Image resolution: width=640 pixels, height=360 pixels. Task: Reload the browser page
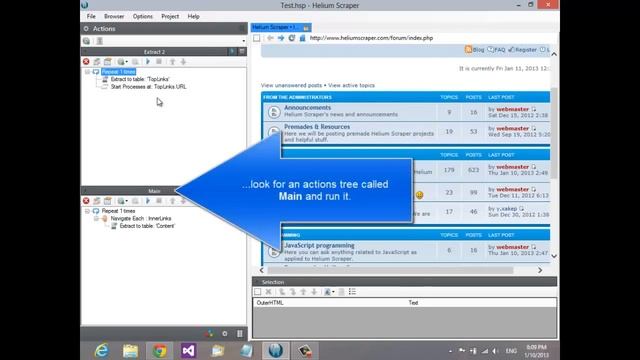click(x=291, y=38)
